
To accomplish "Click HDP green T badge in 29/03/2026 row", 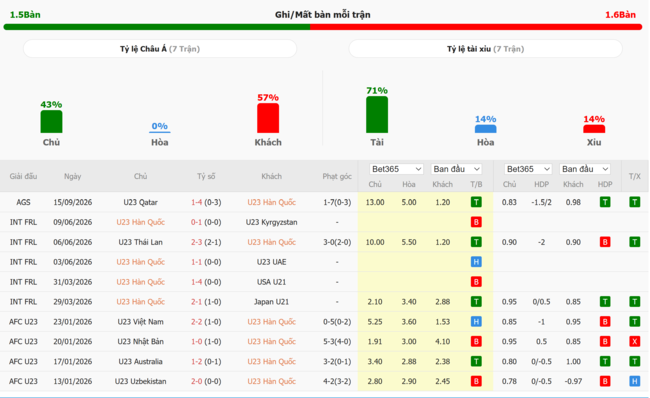I will click(605, 302).
